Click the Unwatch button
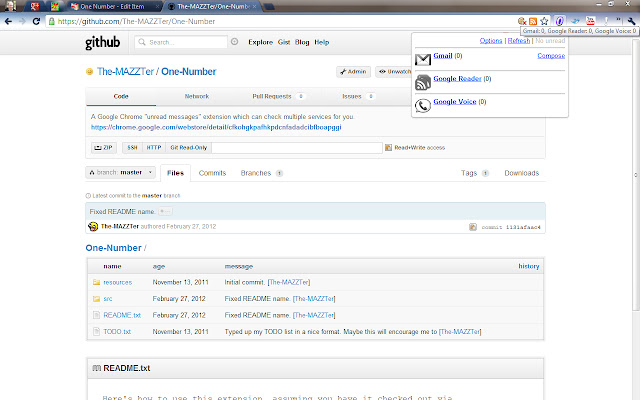The image size is (640, 400). [393, 71]
